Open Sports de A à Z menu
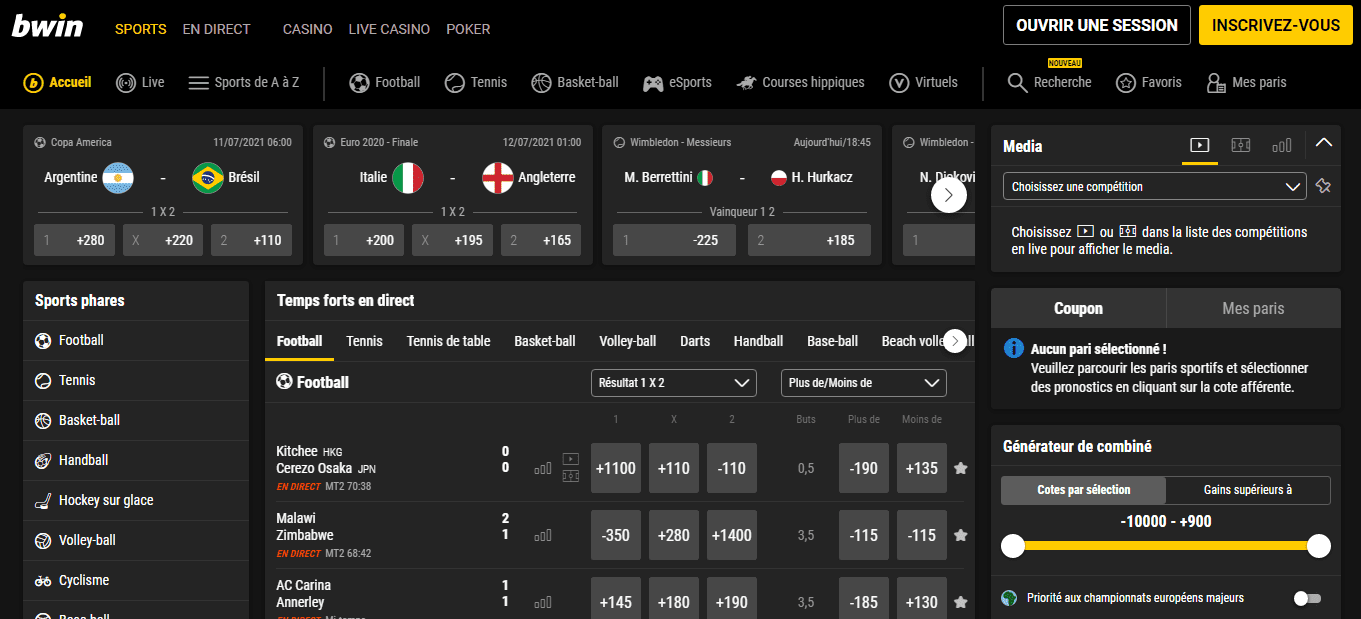 click(x=244, y=83)
